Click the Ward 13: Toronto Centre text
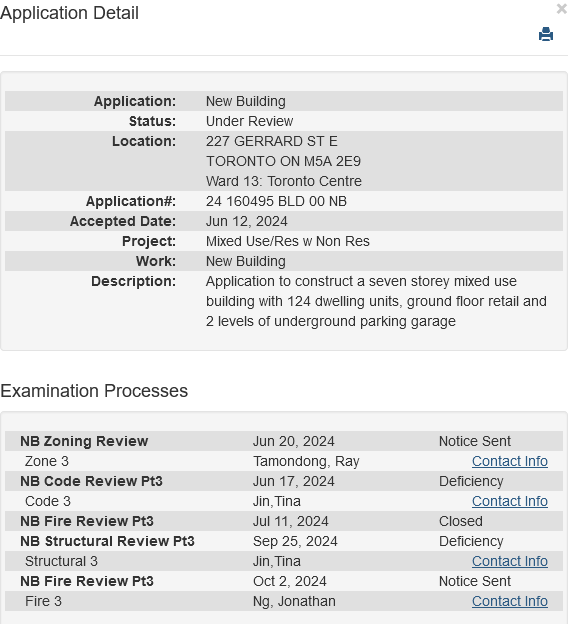Image resolution: width=568 pixels, height=624 pixels. [x=284, y=181]
